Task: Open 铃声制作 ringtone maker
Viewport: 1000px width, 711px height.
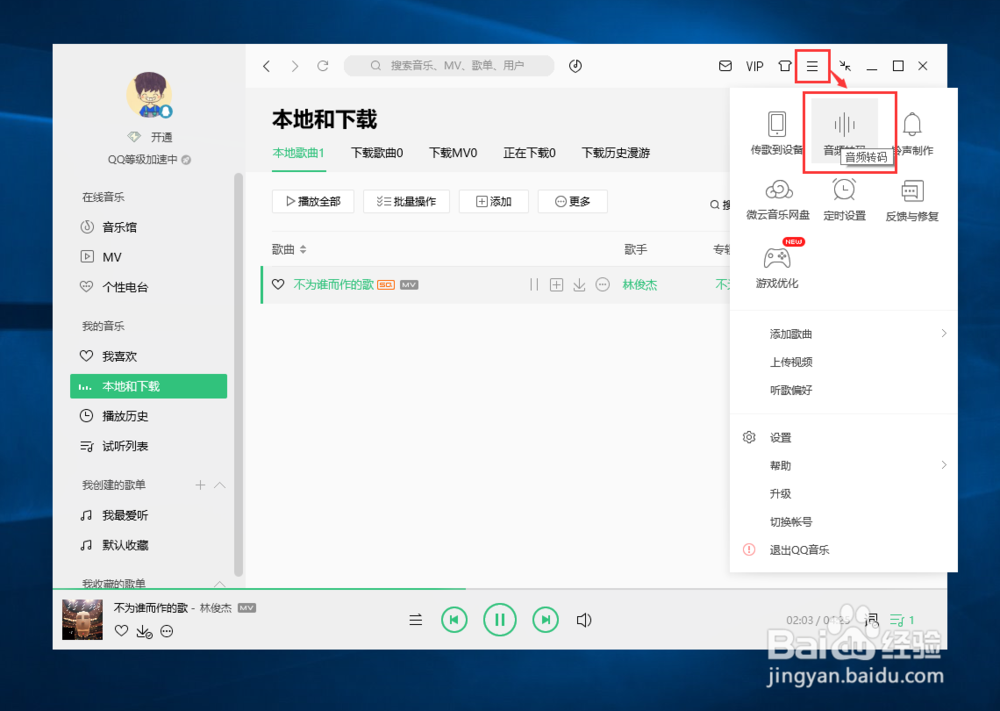Action: tap(912, 132)
